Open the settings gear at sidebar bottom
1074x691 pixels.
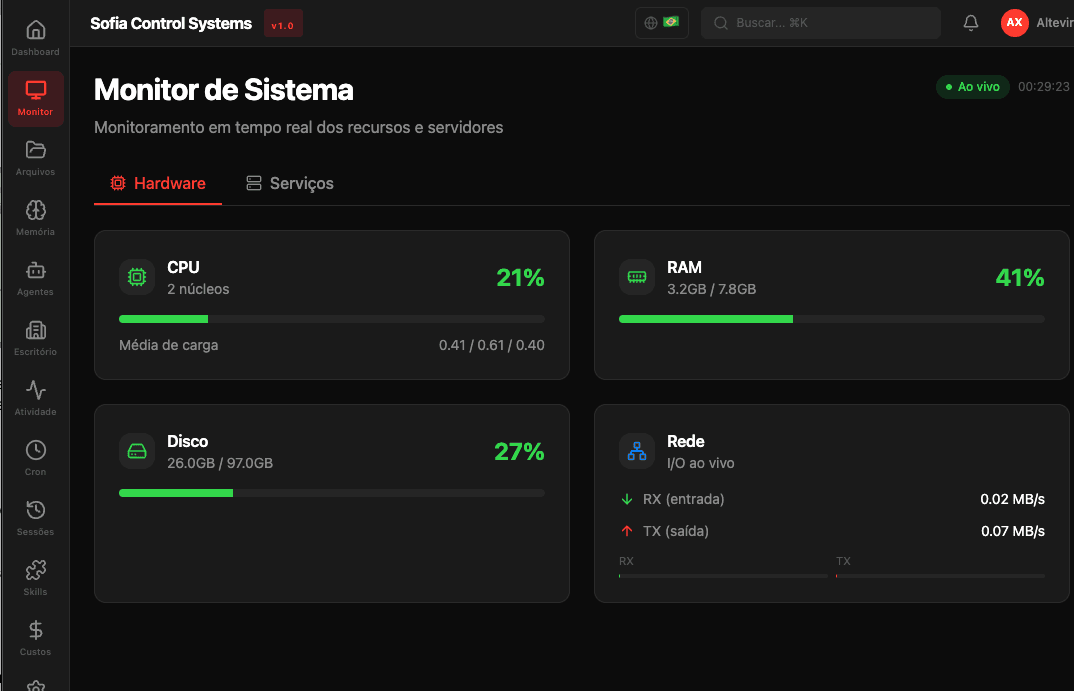coord(36,686)
